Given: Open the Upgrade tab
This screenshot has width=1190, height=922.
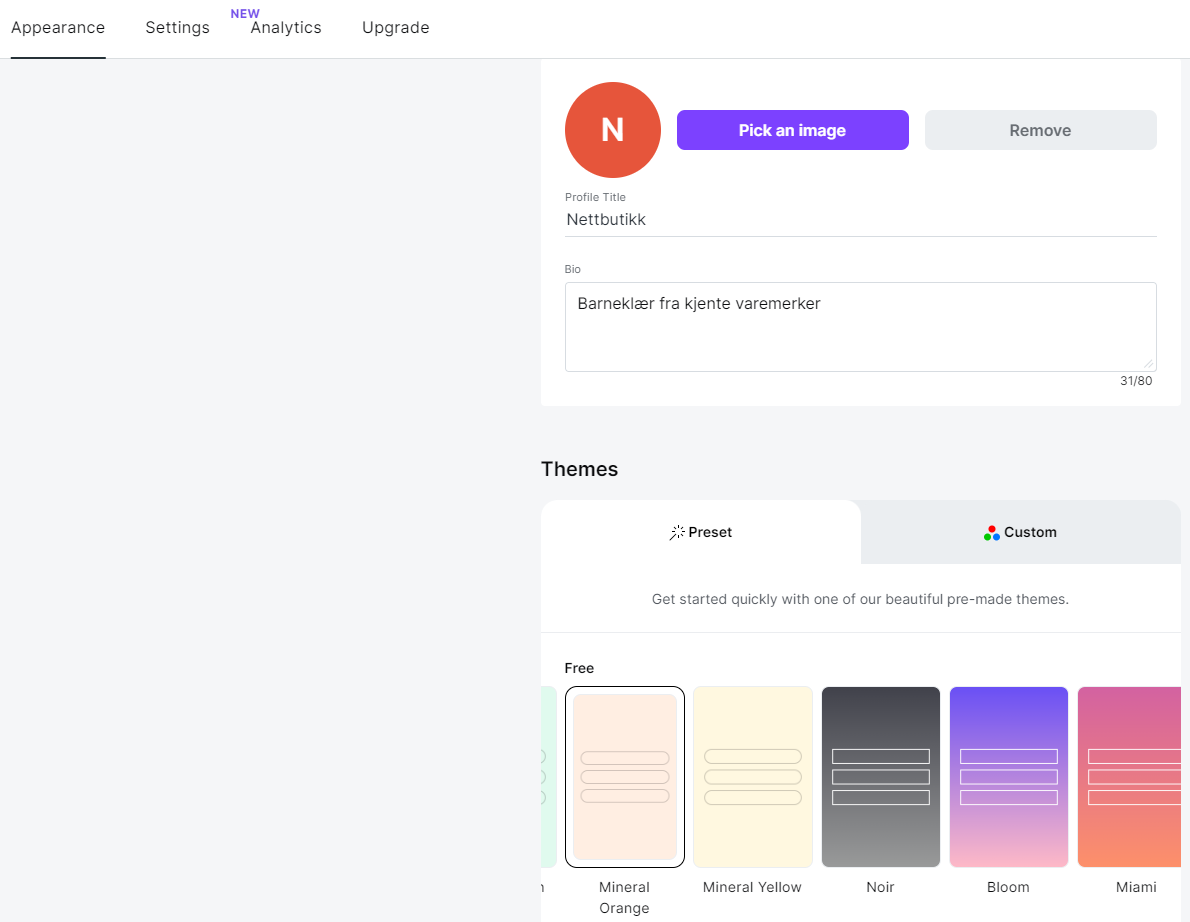Looking at the screenshot, I should 395,28.
